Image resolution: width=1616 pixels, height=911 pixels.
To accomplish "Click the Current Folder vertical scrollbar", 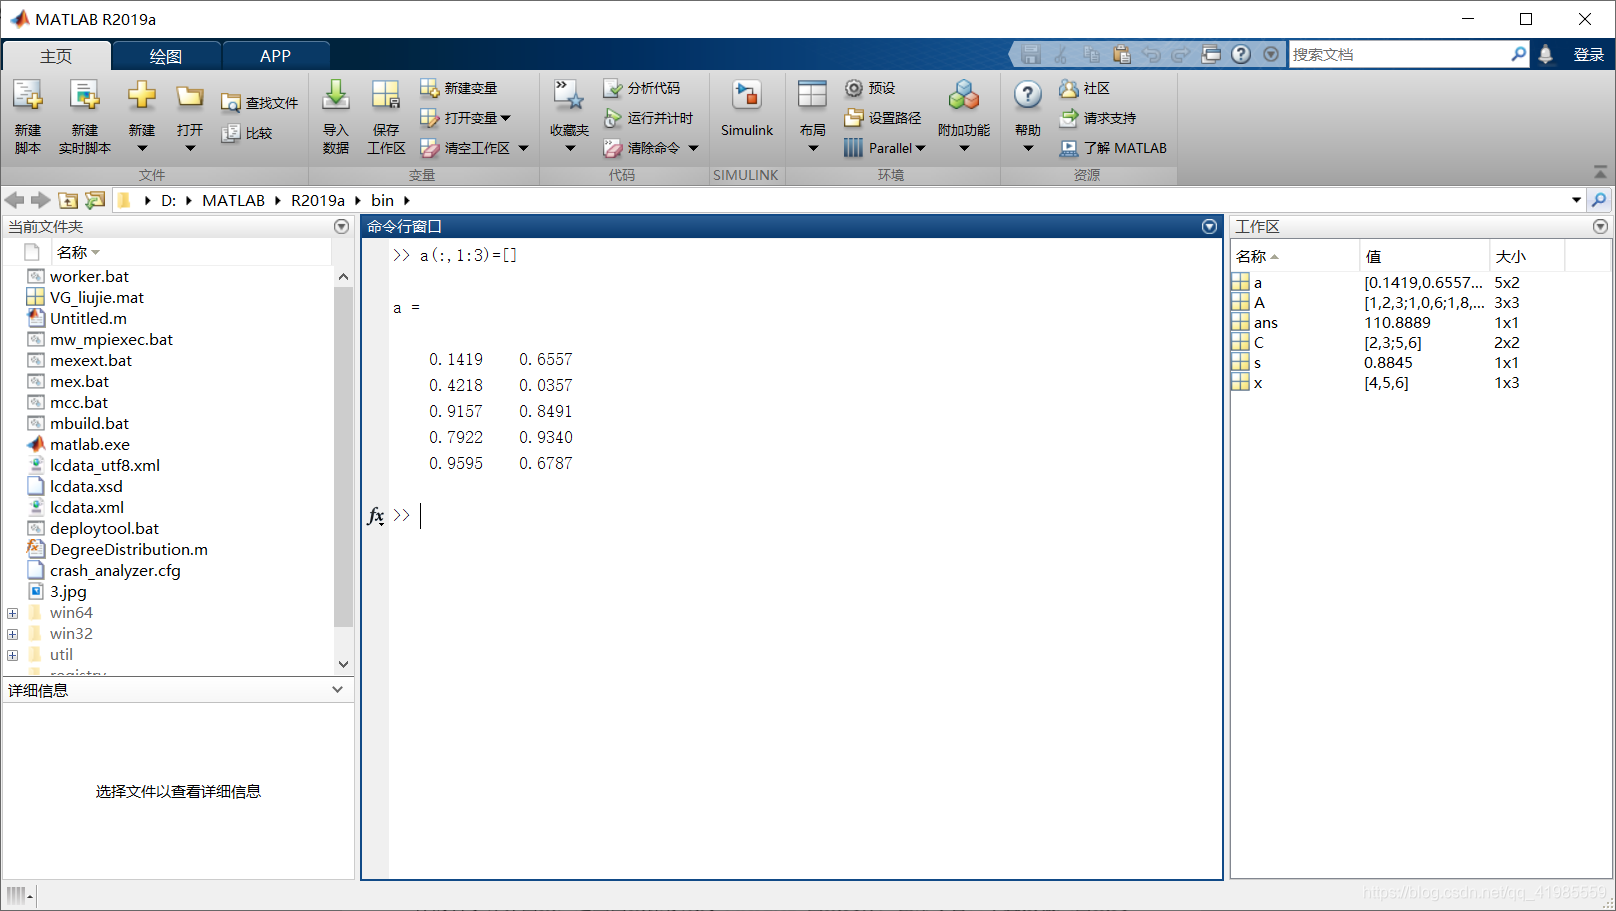I will [343, 456].
